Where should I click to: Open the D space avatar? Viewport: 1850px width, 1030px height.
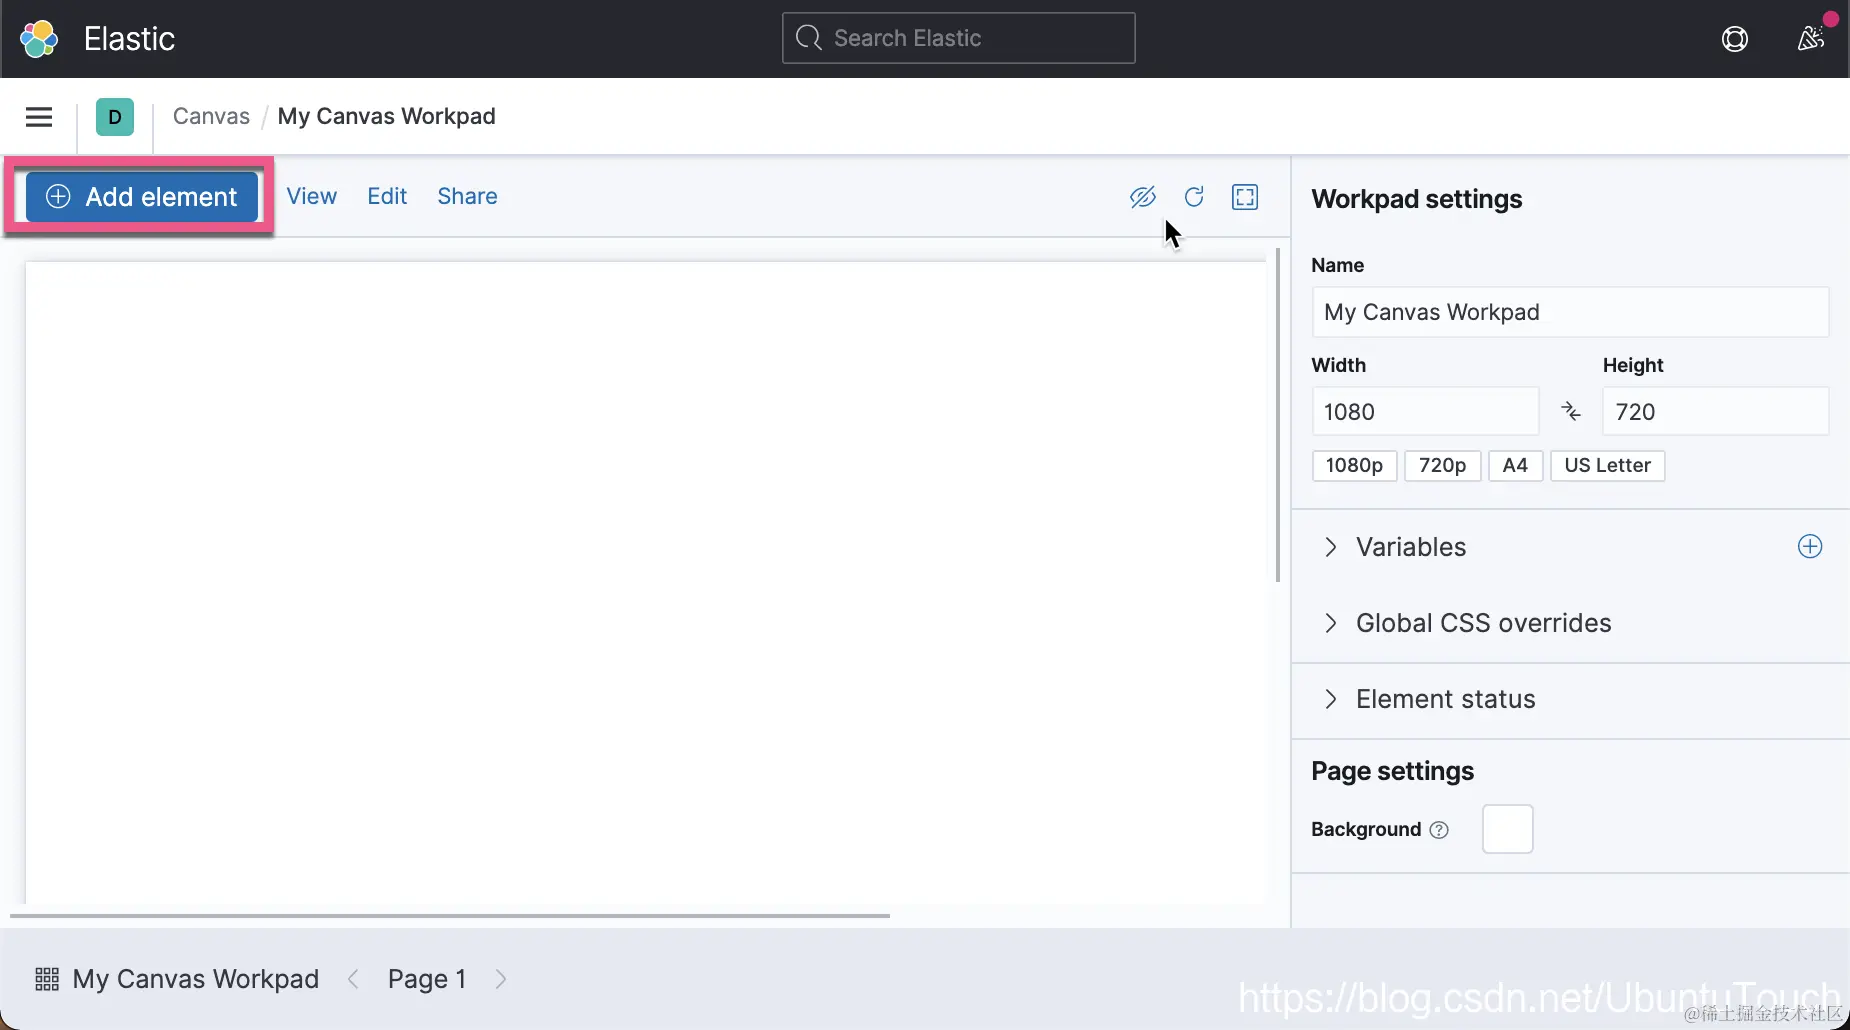coord(115,117)
